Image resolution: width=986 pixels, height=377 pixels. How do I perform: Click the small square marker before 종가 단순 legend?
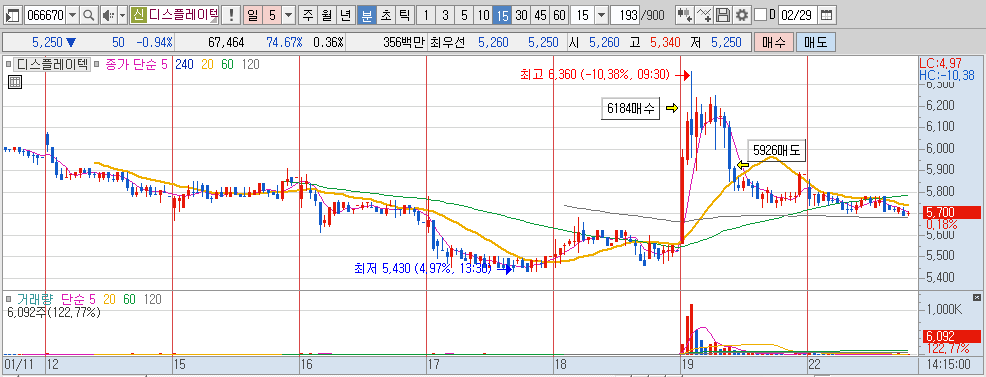point(97,64)
